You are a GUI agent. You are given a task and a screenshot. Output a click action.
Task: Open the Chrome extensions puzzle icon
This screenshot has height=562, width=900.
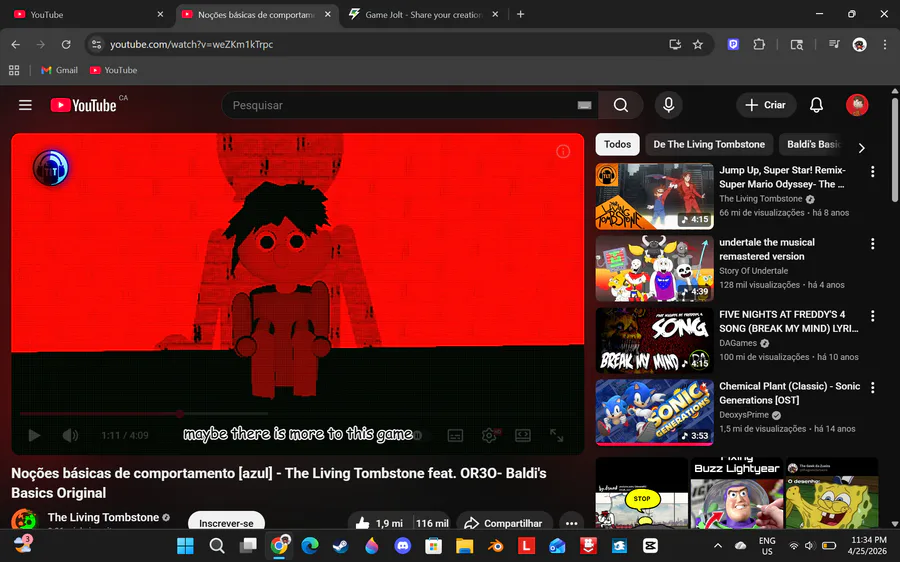759,44
